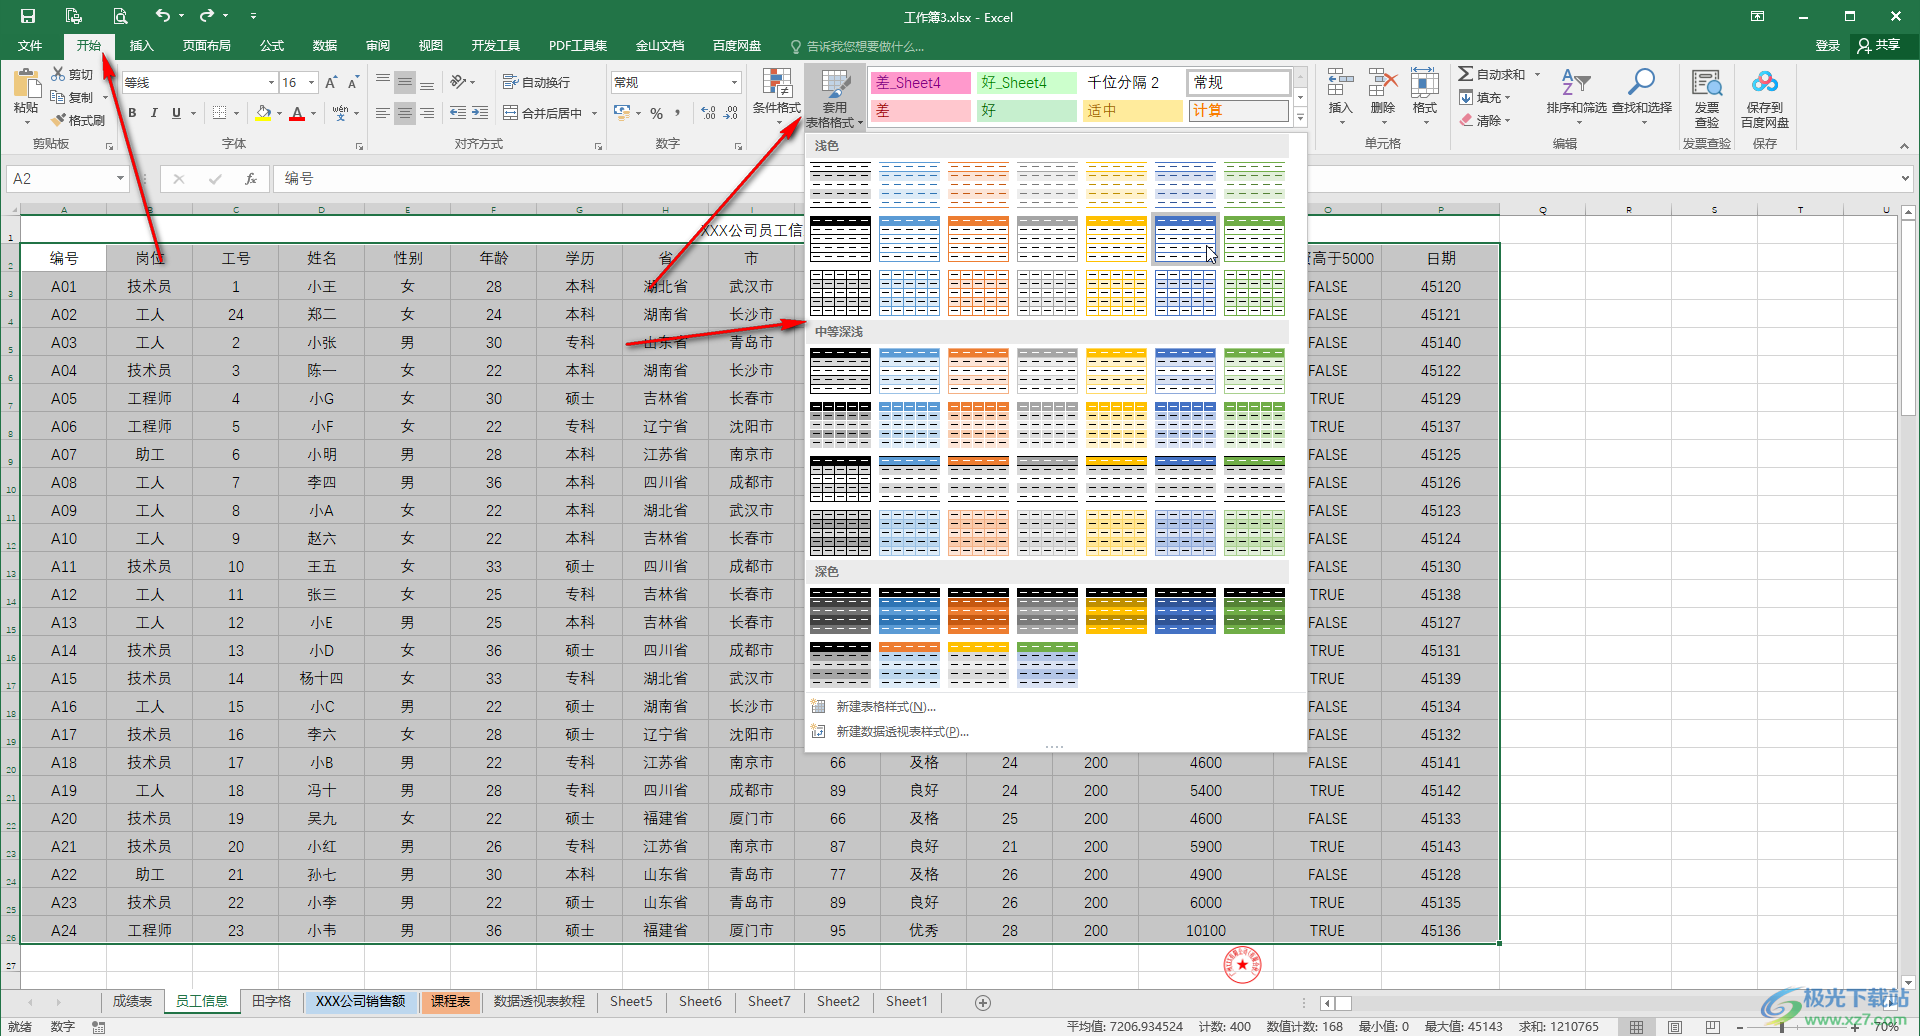Open the Formulas (公式) tab

pos(272,45)
